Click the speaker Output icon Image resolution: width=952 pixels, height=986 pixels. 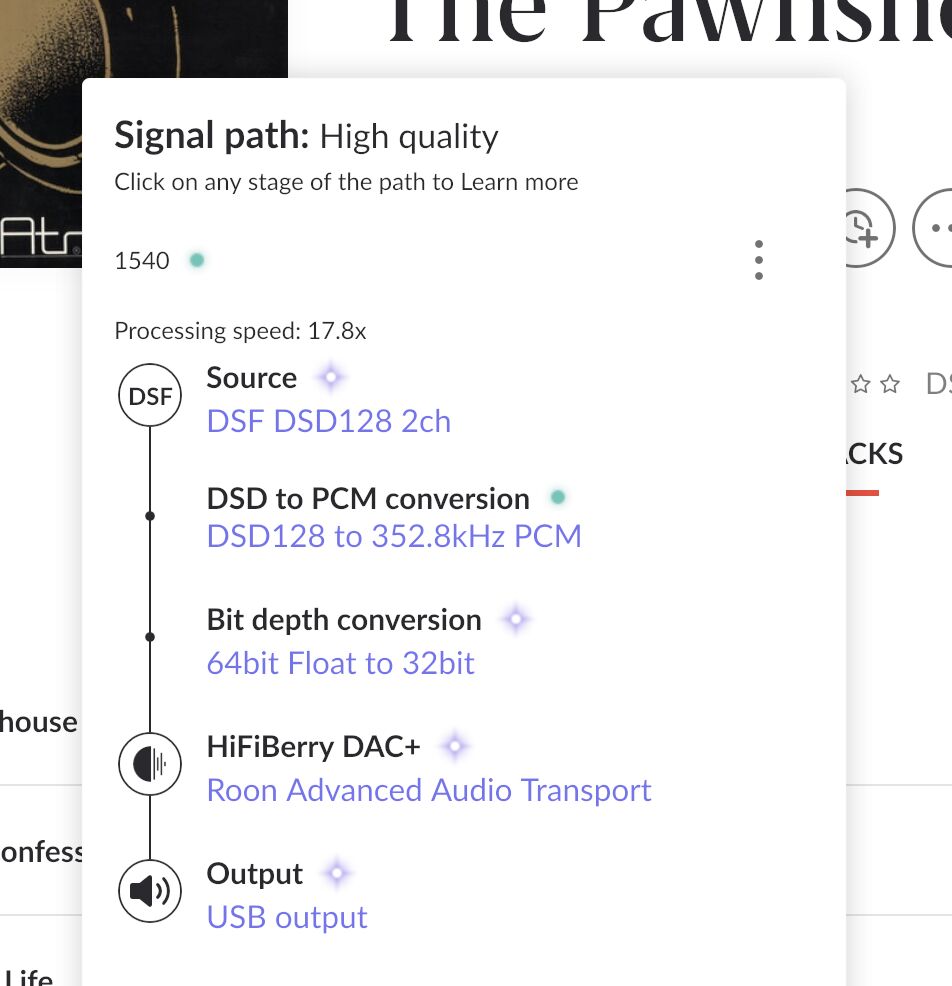[150, 891]
